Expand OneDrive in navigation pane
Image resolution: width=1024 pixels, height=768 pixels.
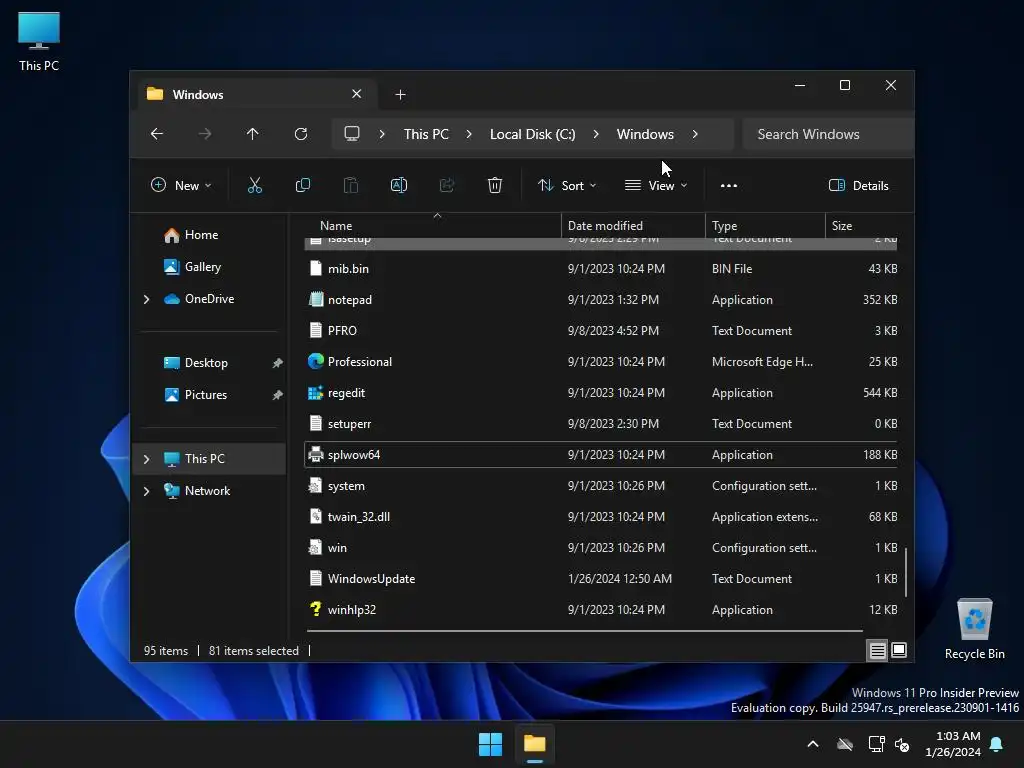[146, 299]
